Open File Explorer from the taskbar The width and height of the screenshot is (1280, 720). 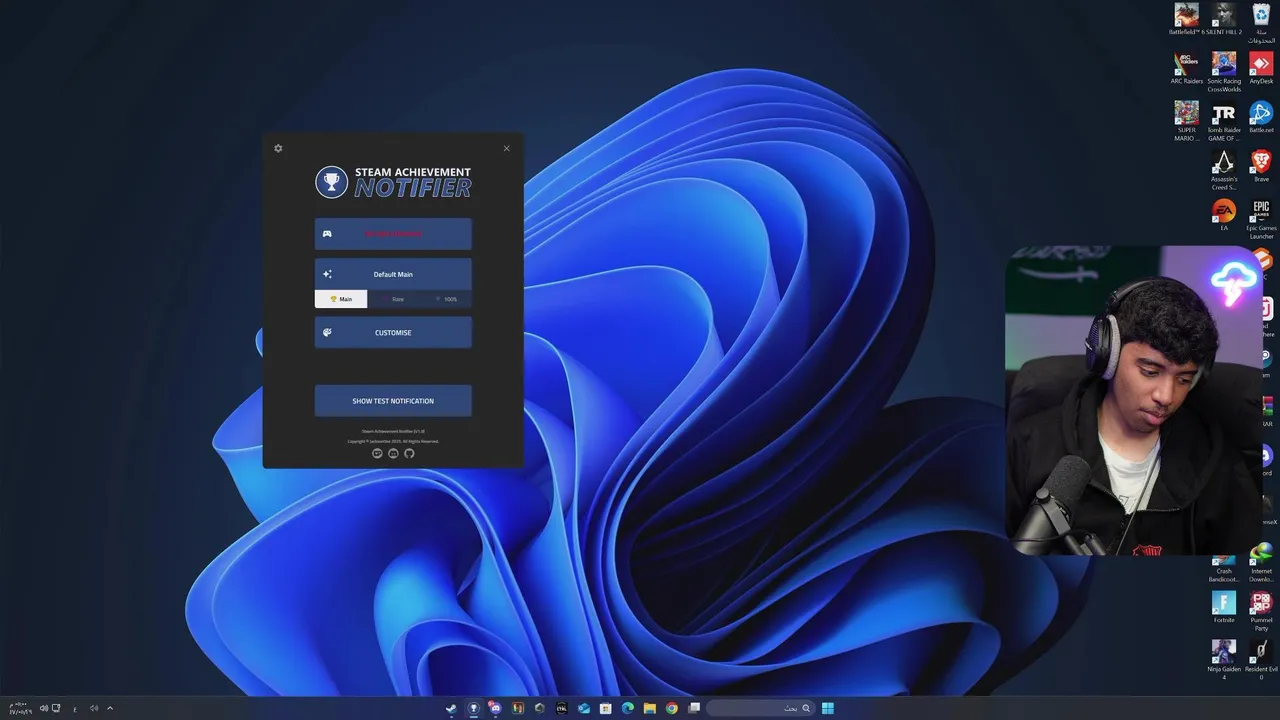(650, 708)
